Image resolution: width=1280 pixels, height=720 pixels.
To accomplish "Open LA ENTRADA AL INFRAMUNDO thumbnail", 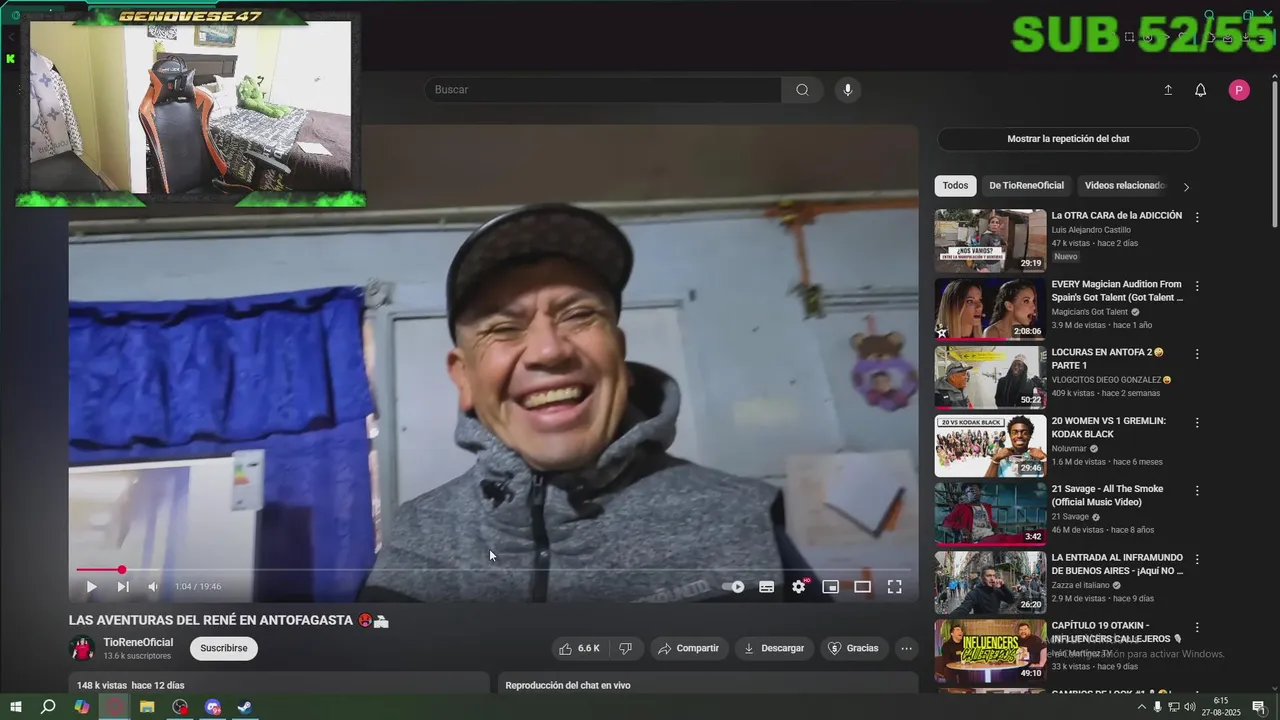I will pyautogui.click(x=990, y=582).
